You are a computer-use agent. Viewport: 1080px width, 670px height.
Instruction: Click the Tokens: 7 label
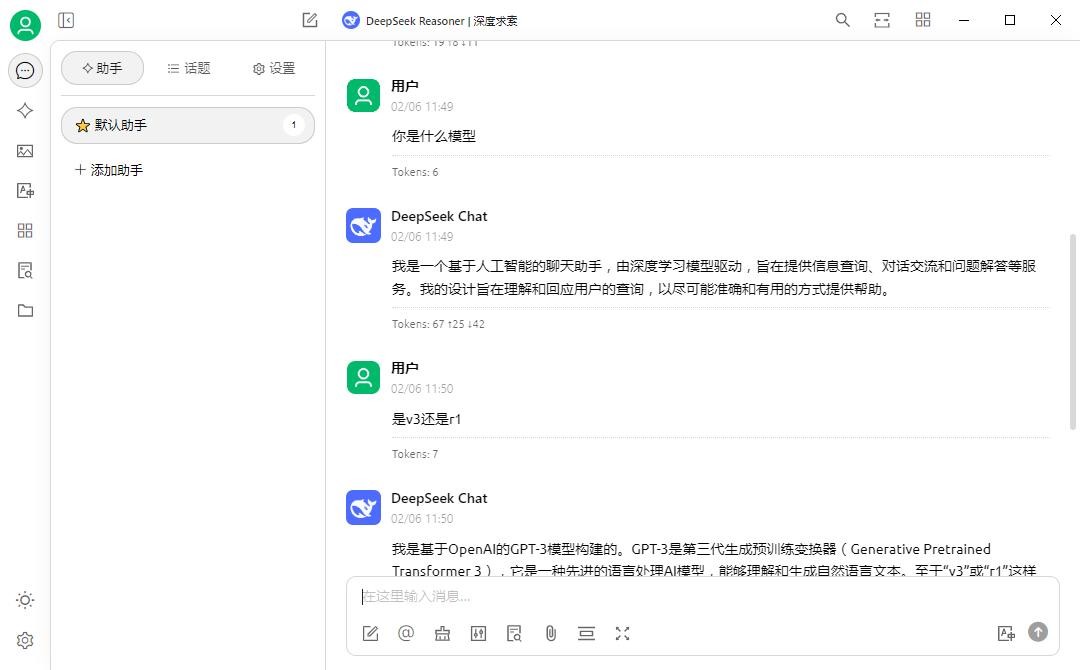(415, 454)
